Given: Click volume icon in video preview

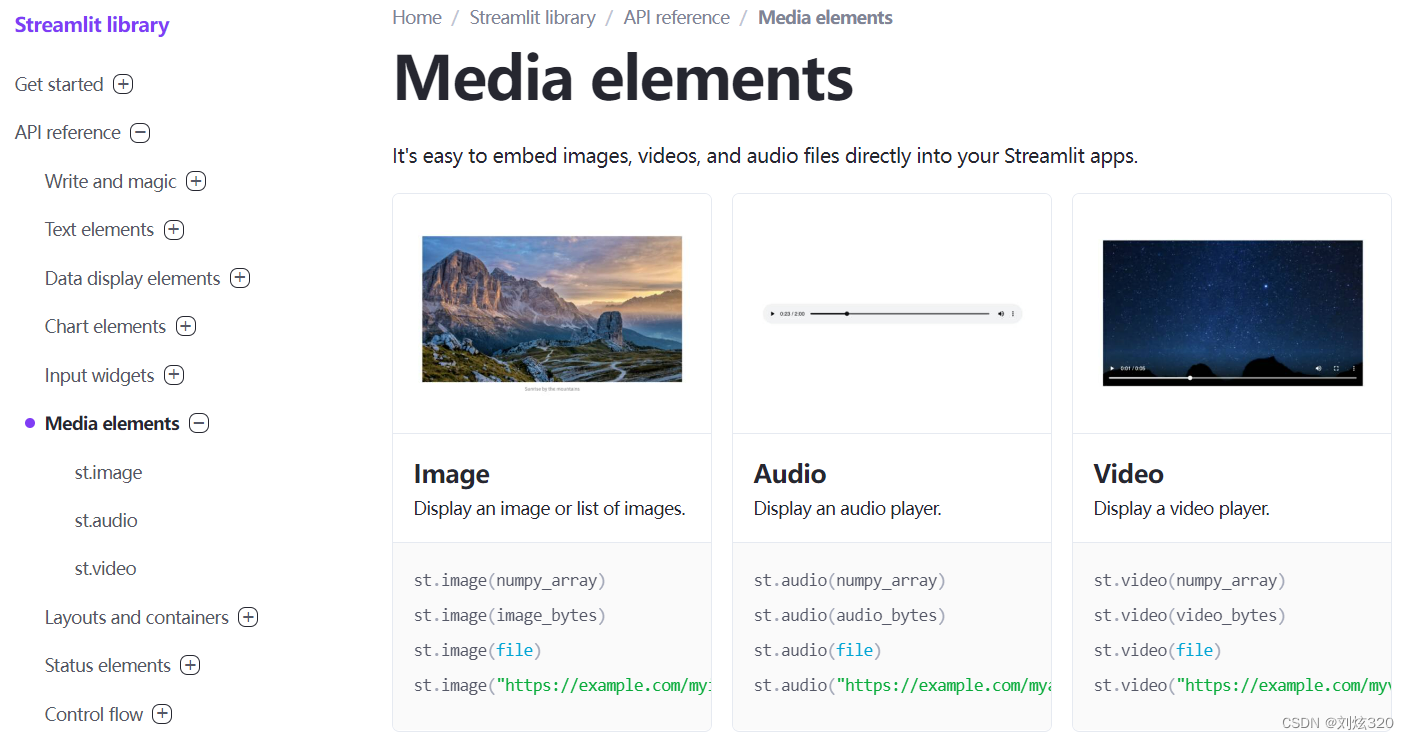Looking at the screenshot, I should pos(1318,368).
